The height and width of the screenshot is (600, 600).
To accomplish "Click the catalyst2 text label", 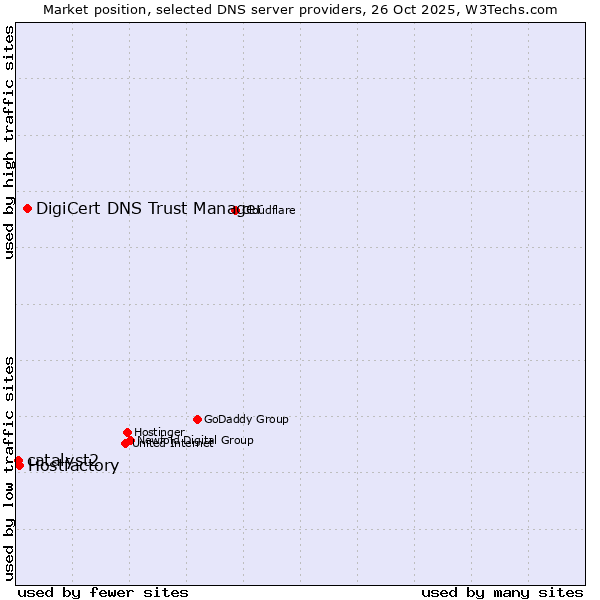I will [x=64, y=458].
